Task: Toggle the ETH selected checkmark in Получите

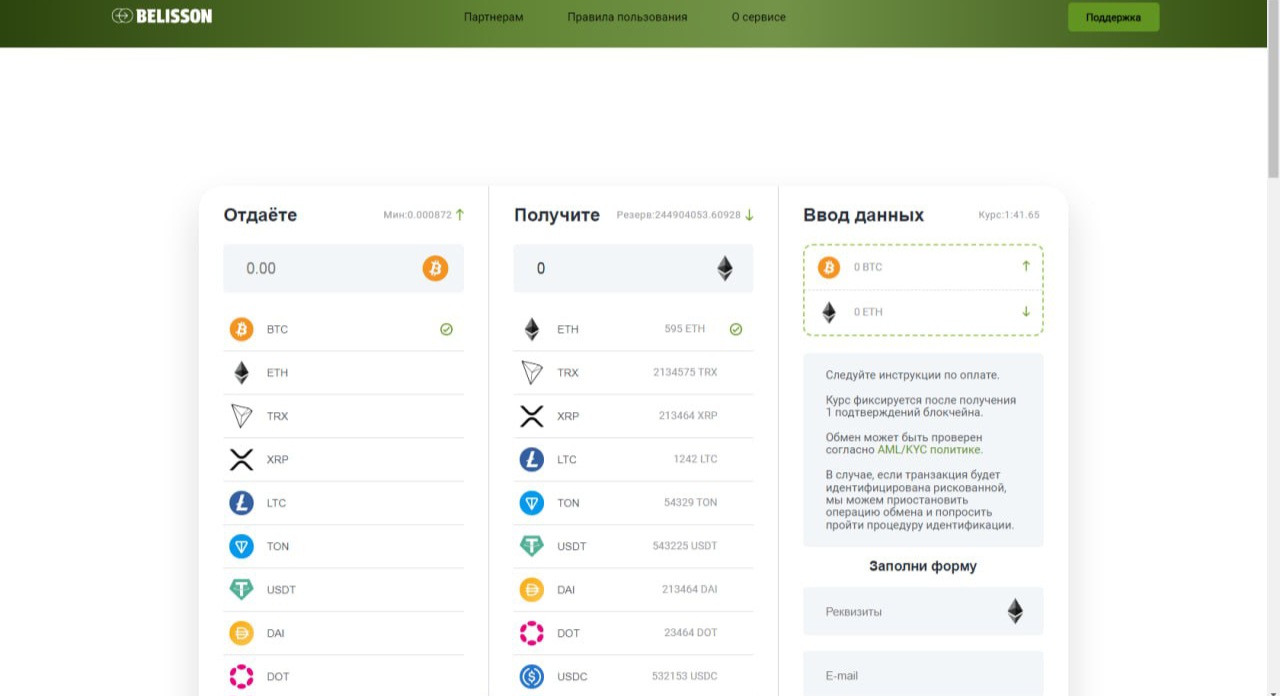Action: tap(736, 329)
